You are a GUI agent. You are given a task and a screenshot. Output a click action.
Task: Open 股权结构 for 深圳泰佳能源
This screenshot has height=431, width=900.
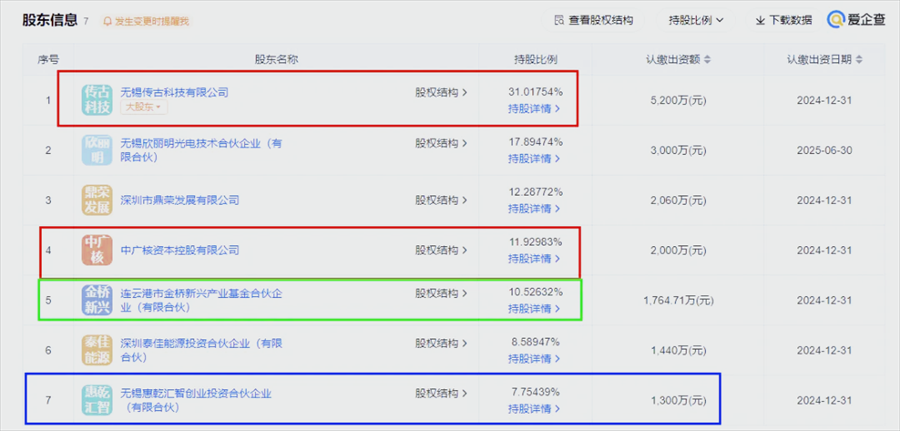441,343
